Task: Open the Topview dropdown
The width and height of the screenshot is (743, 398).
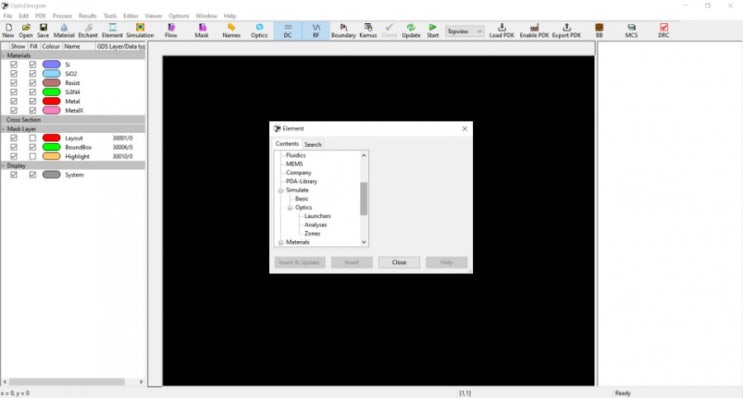Action: tap(464, 31)
